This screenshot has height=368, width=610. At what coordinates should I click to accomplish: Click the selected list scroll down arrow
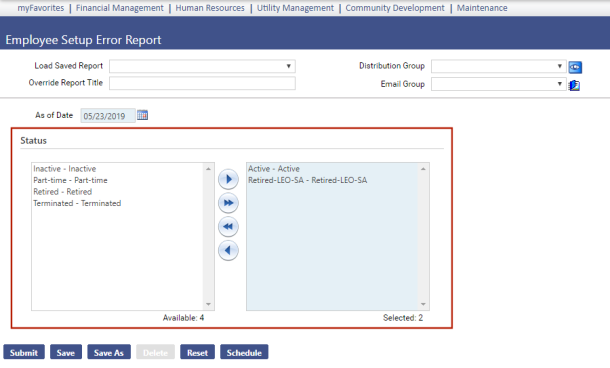pyautogui.click(x=423, y=304)
